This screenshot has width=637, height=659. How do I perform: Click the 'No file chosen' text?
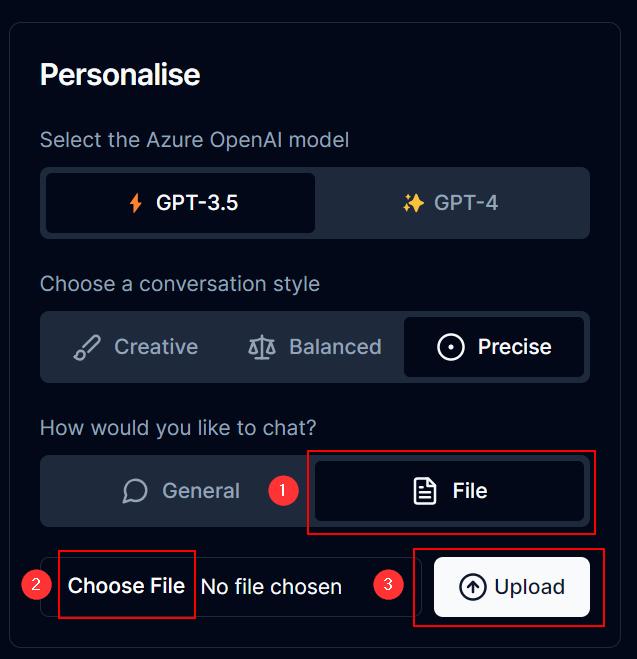(x=271, y=587)
